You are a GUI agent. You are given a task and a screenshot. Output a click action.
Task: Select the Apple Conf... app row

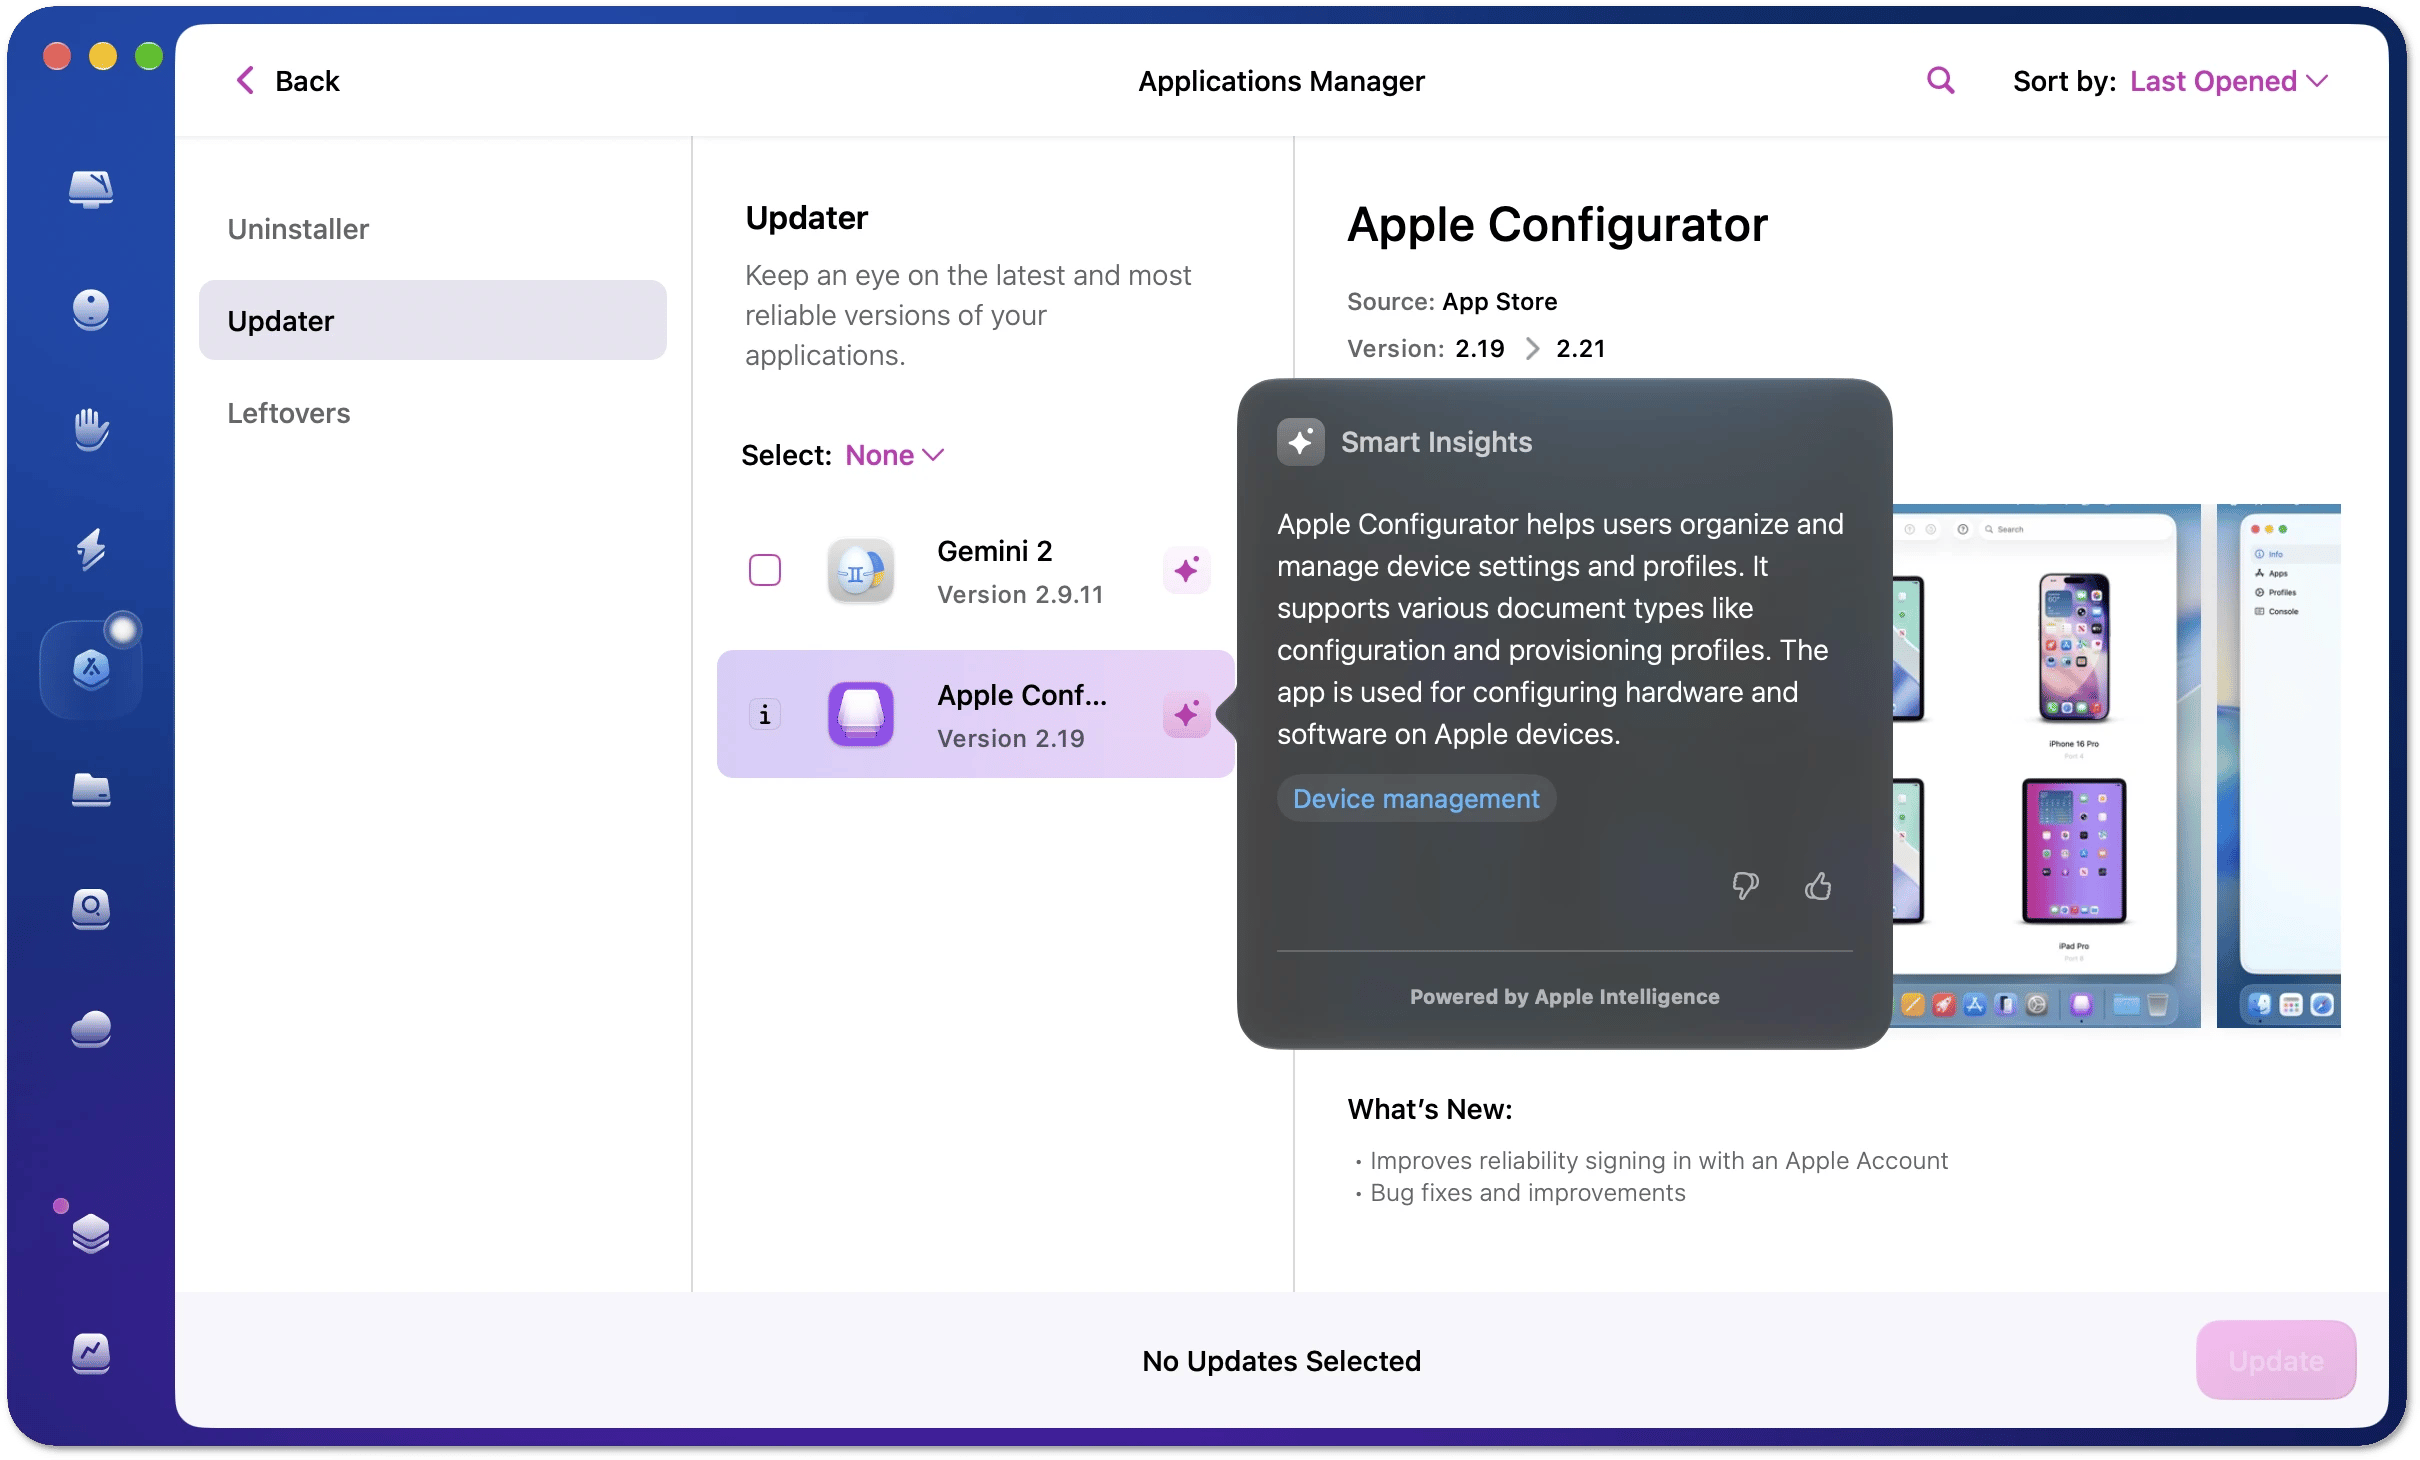pyautogui.click(x=975, y=714)
